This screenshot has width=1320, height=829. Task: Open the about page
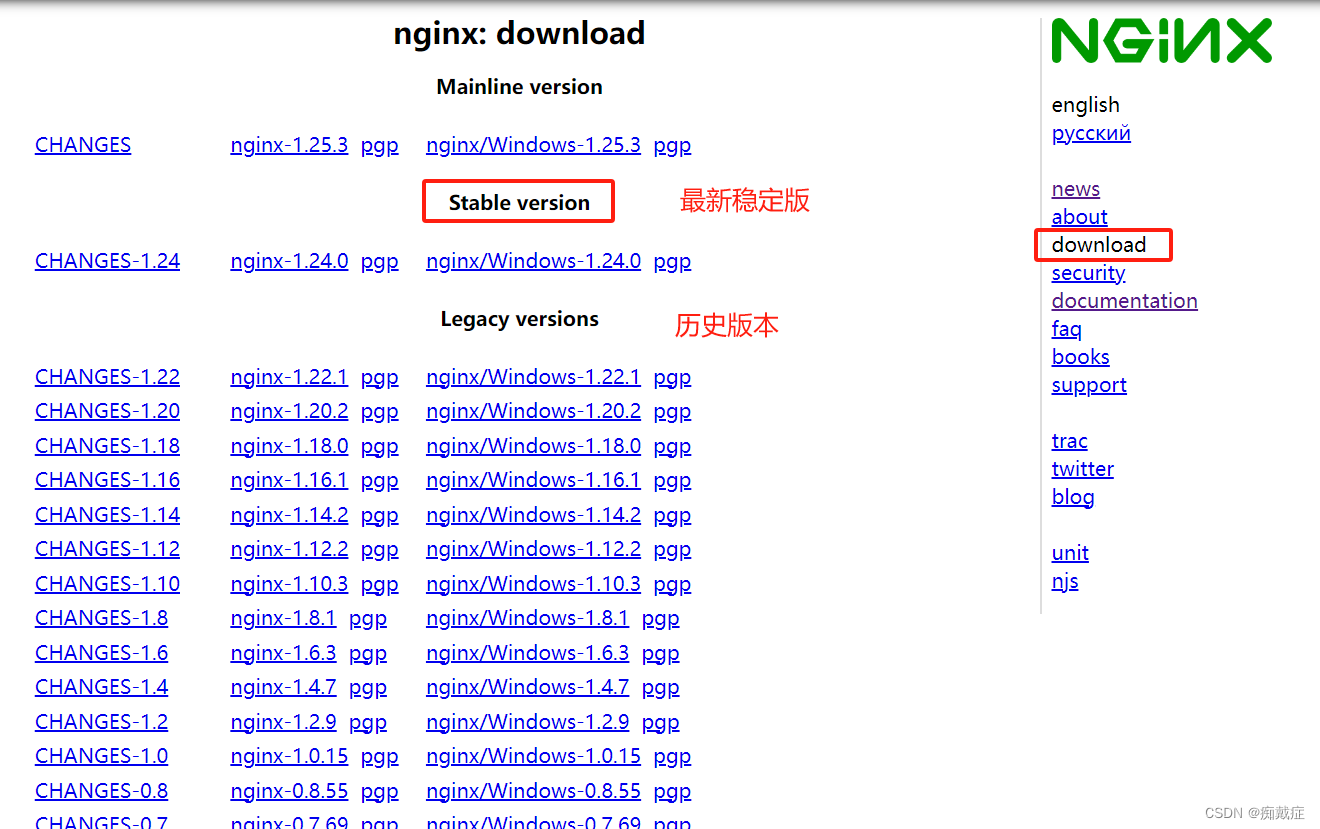point(1080,217)
